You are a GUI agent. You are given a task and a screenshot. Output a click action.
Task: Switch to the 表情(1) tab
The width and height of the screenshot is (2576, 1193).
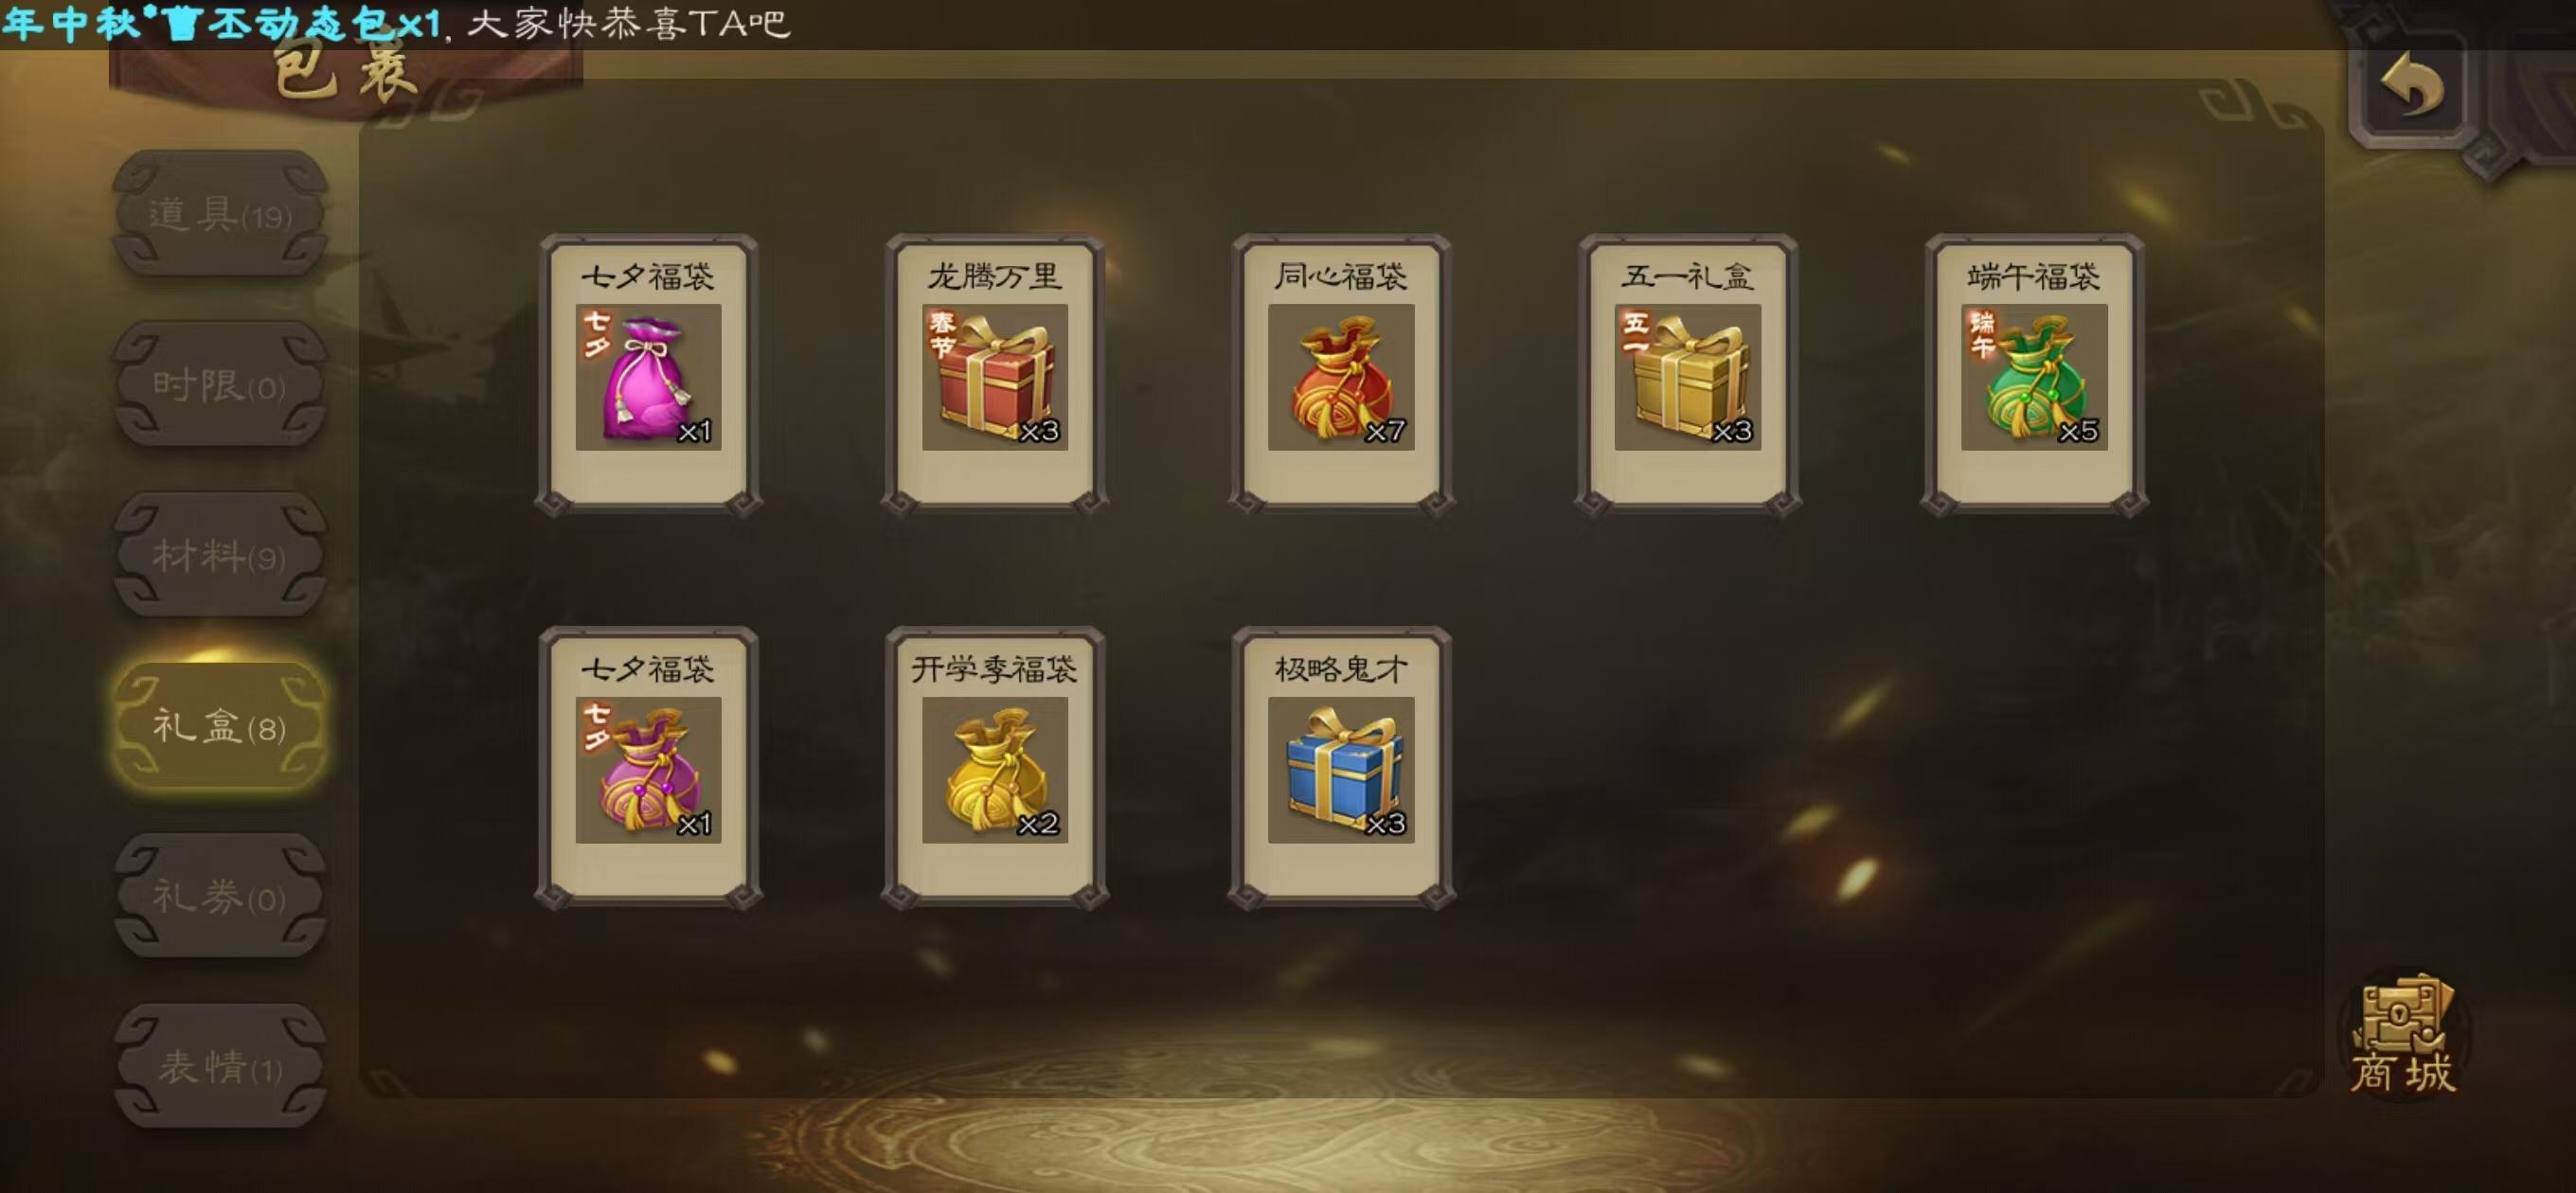pyautogui.click(x=220, y=1067)
